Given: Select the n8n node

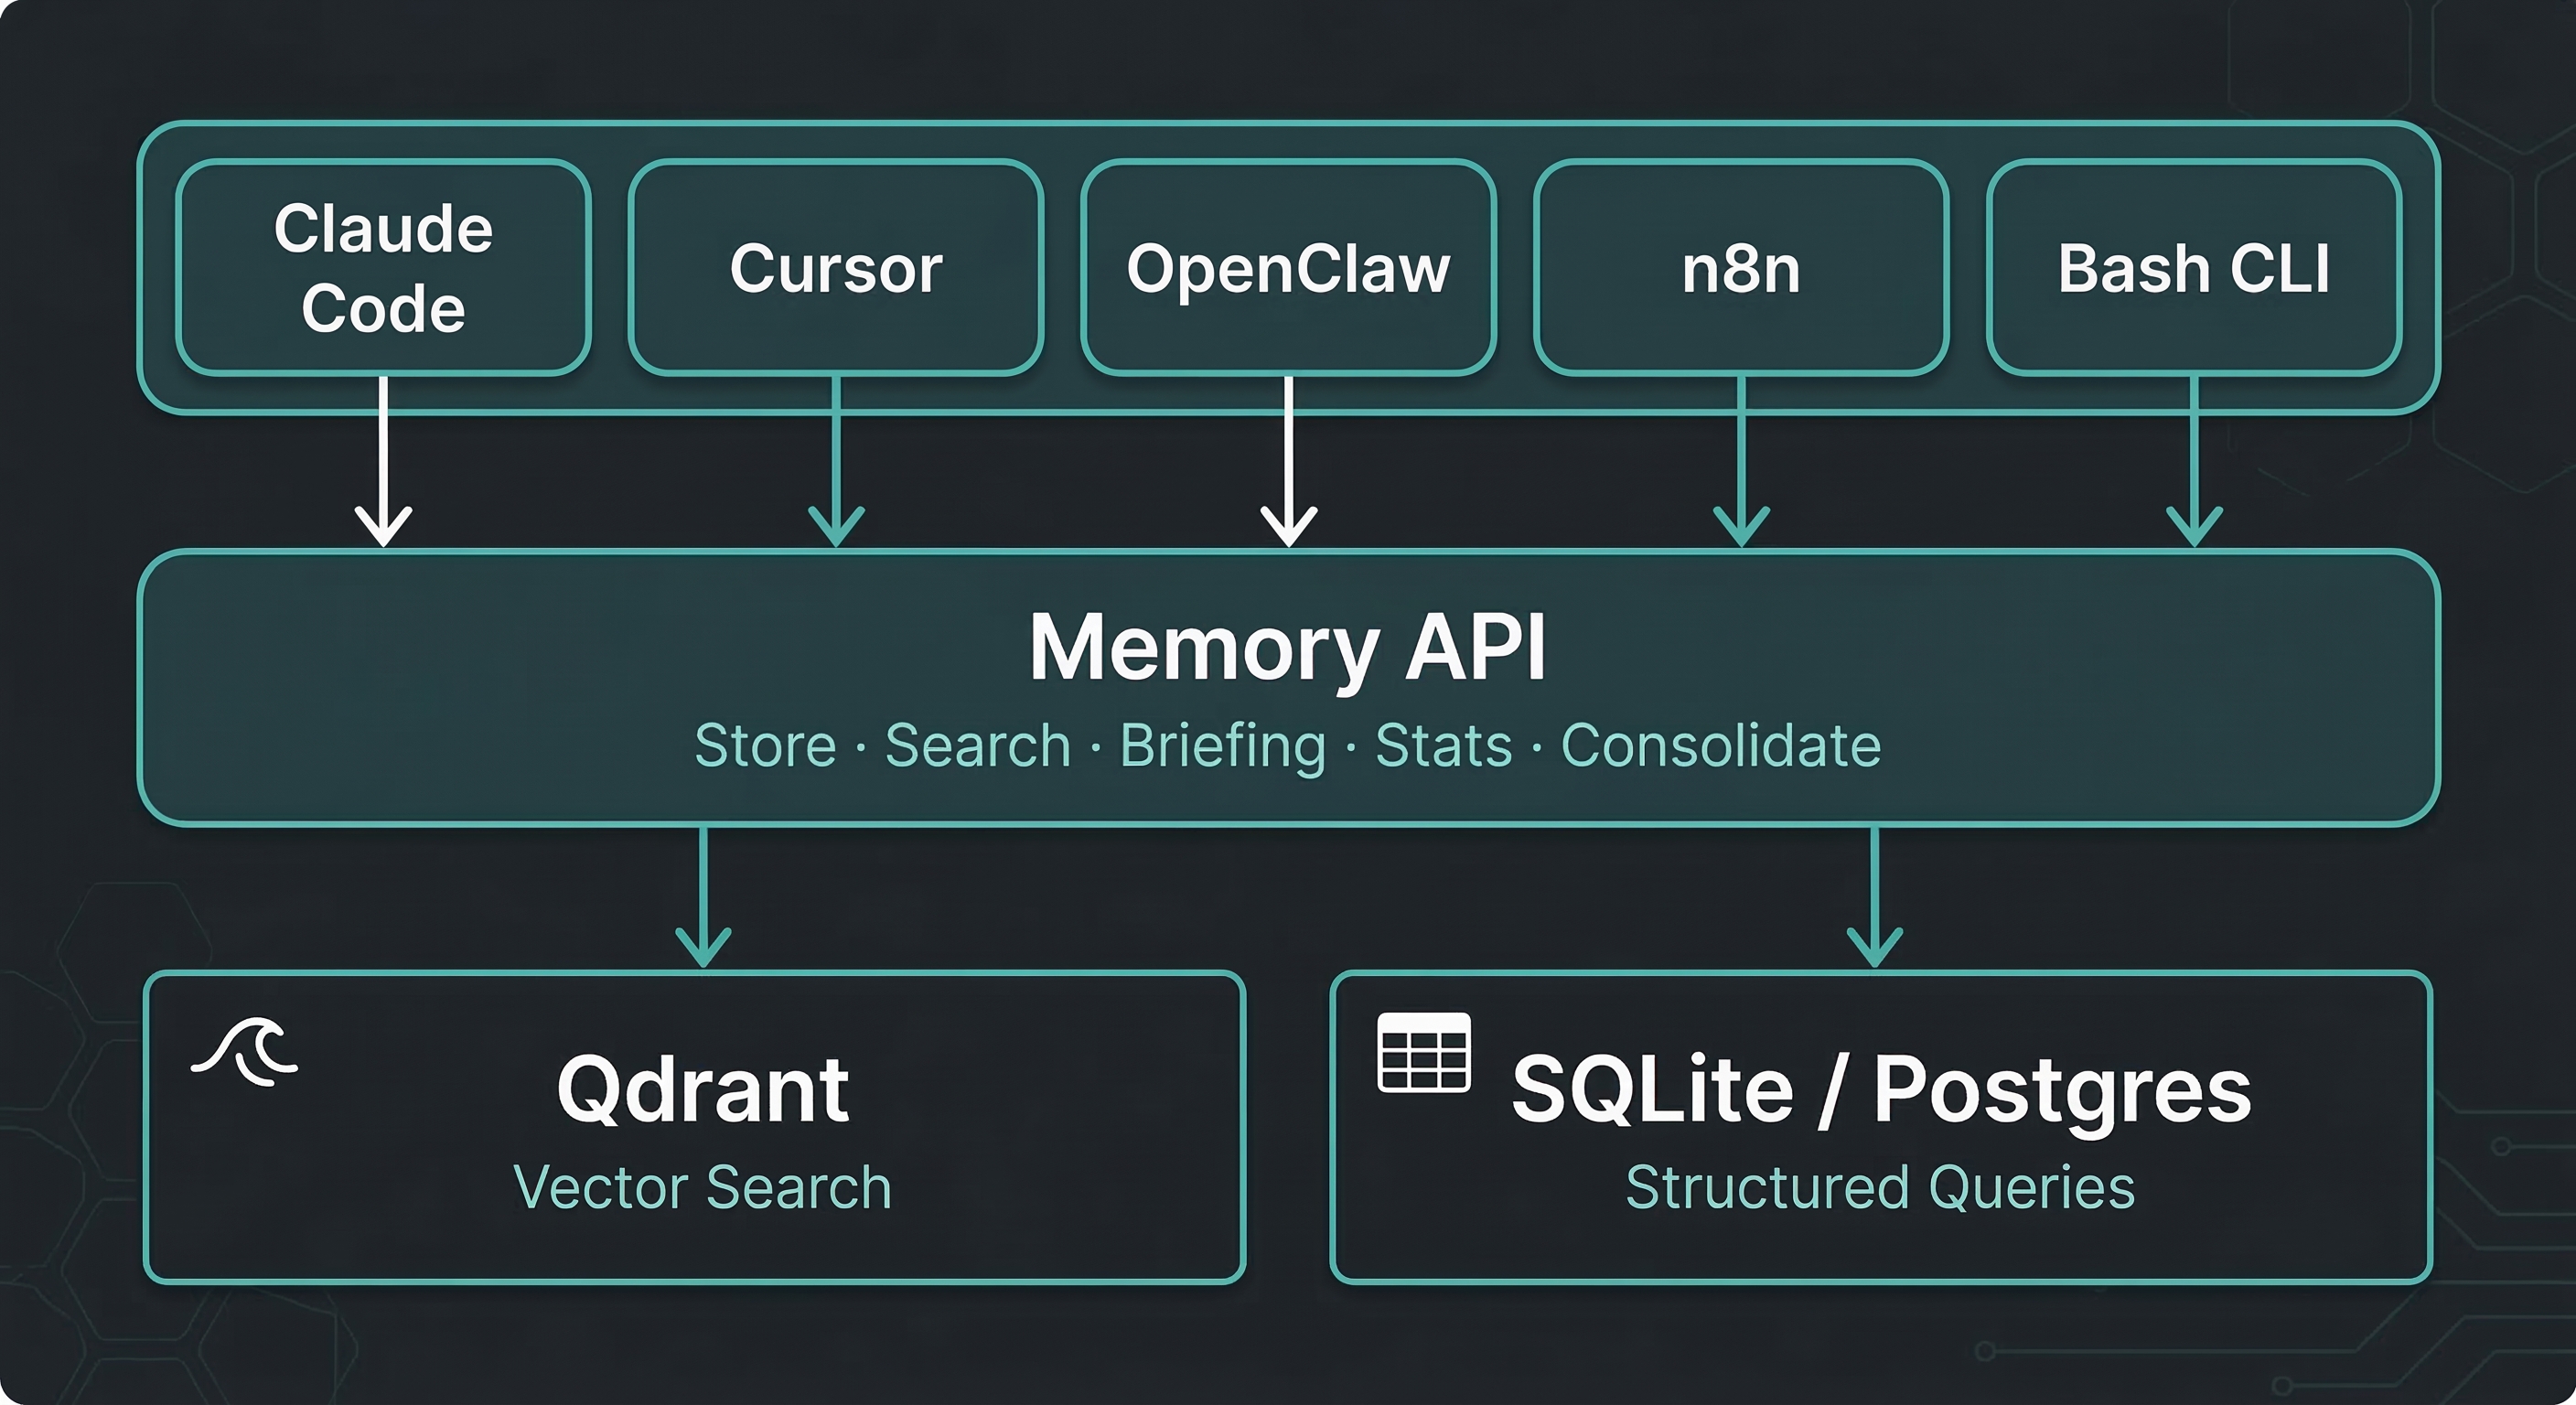Looking at the screenshot, I should pos(1740,268).
